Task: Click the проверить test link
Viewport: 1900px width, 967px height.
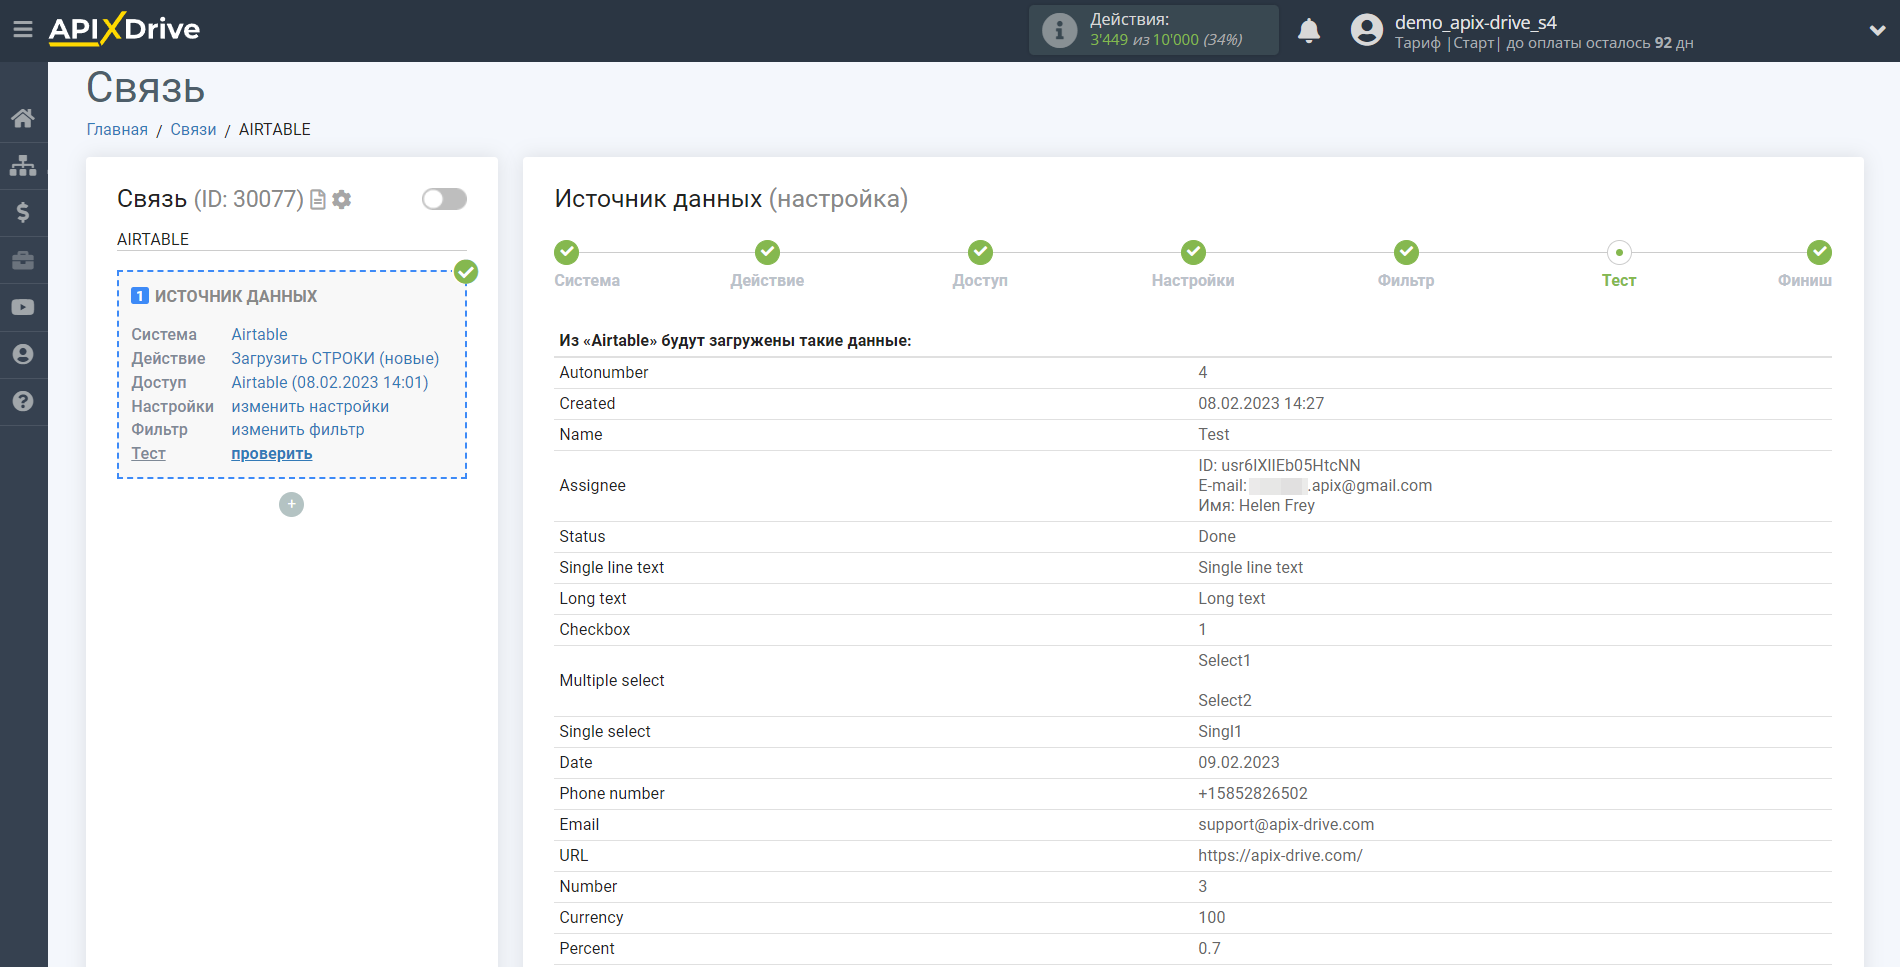Action: coord(272,453)
